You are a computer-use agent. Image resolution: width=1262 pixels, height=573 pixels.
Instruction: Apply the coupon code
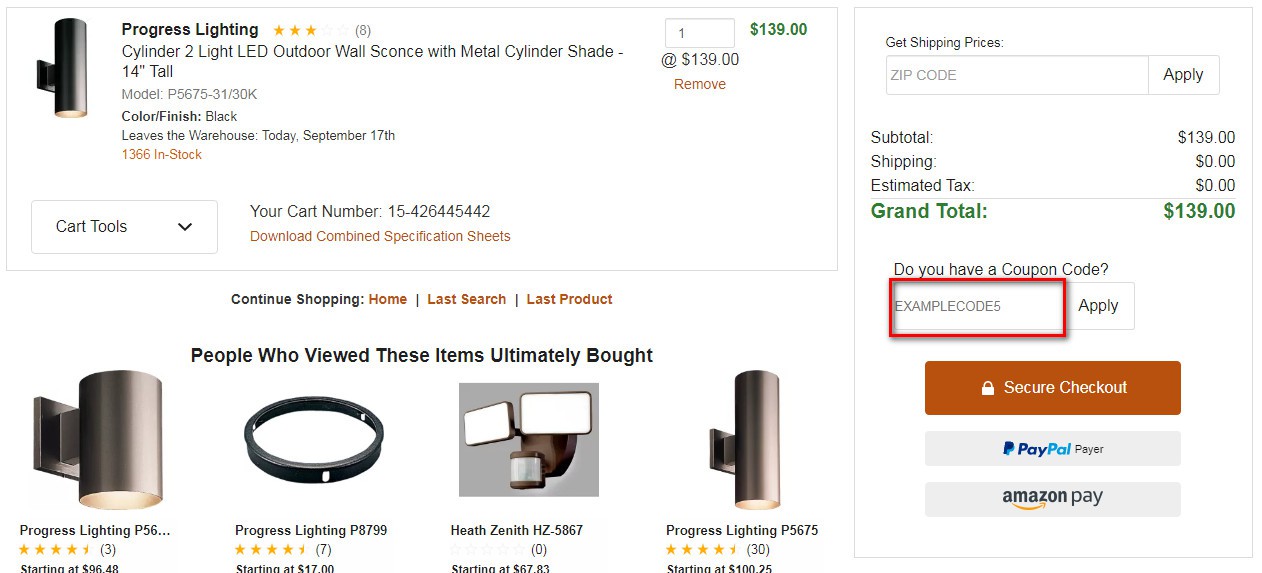pyautogui.click(x=1098, y=306)
